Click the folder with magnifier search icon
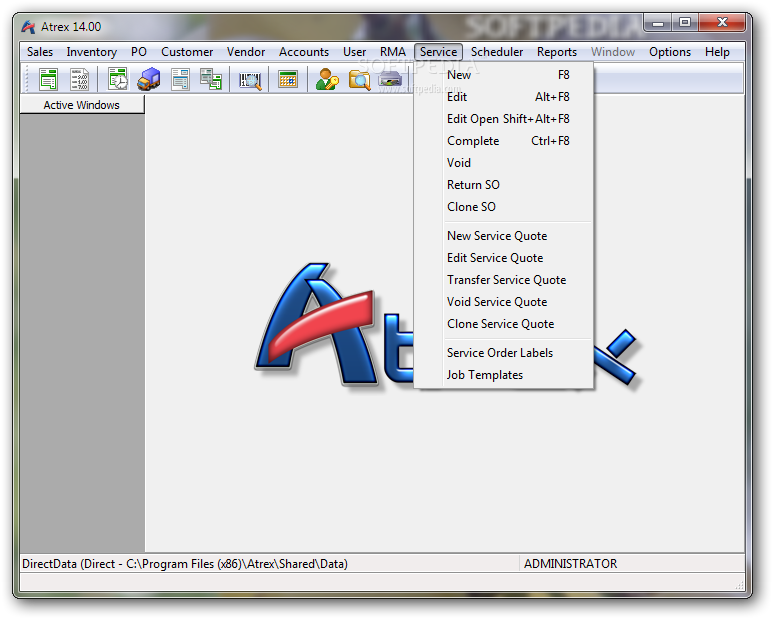 coord(359,79)
